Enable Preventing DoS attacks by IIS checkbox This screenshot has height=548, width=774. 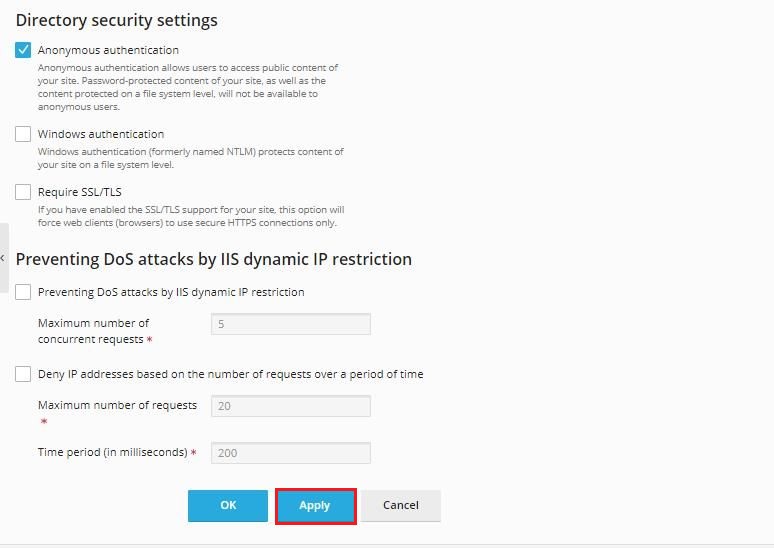coord(23,292)
